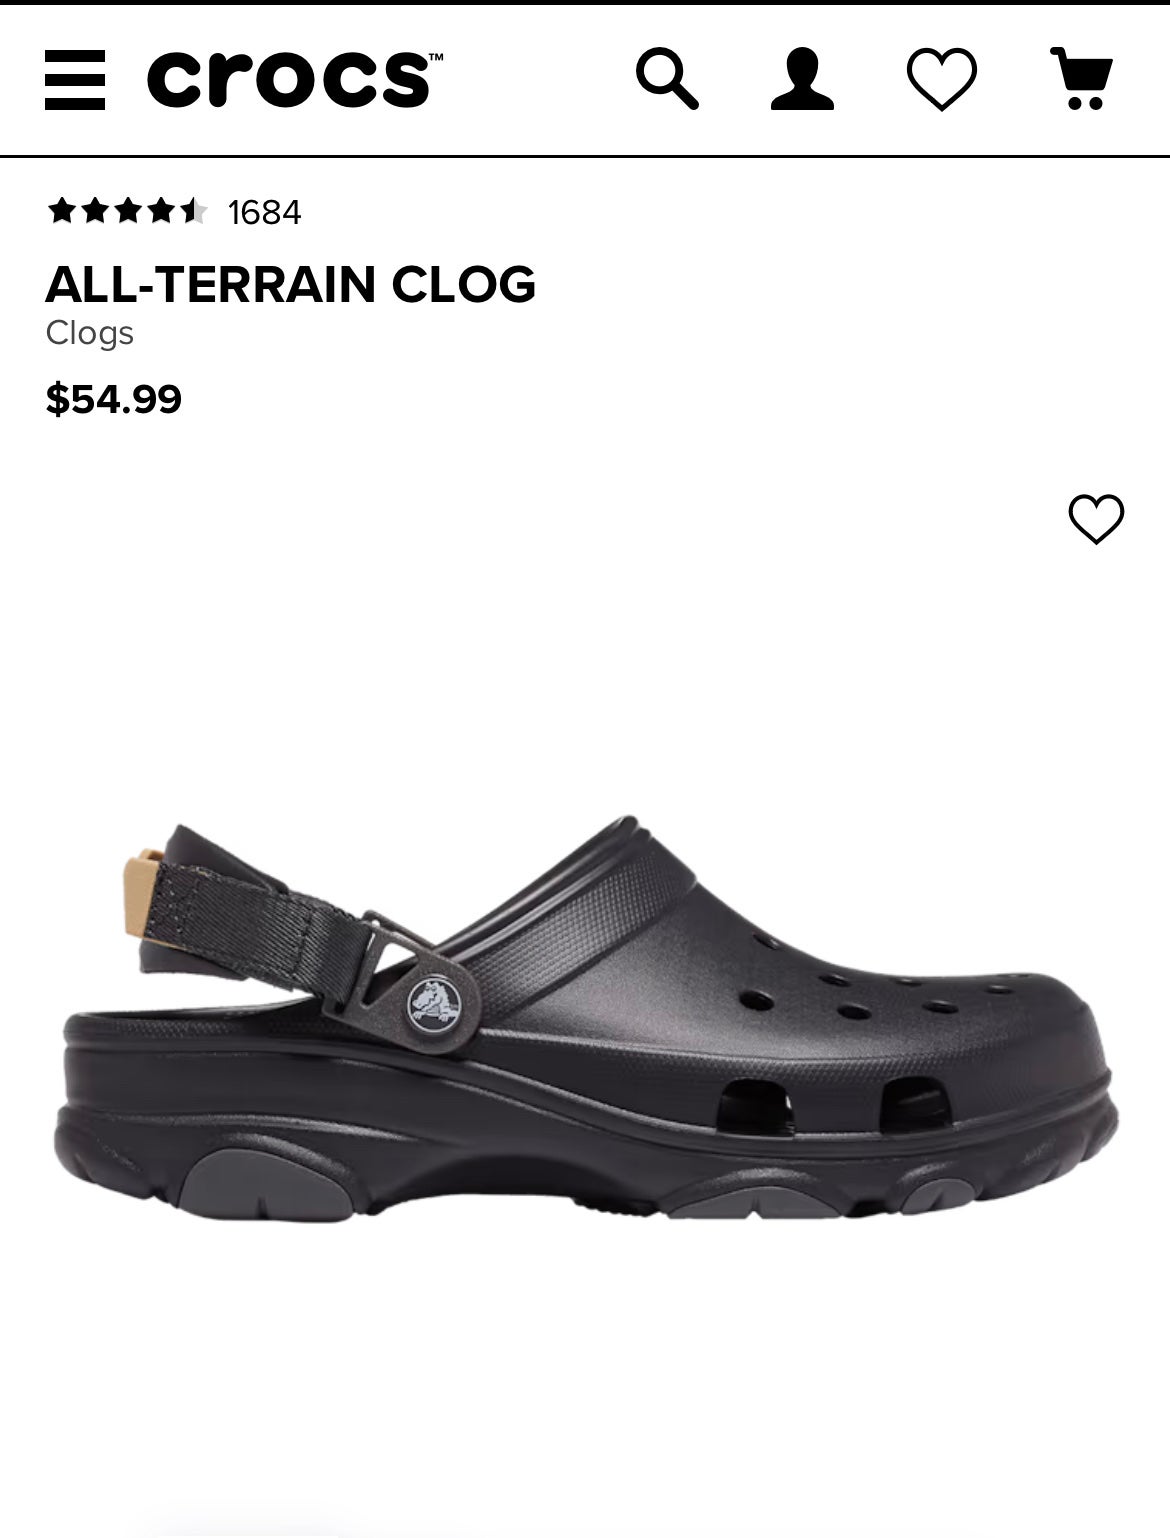Viewport: 1170px width, 1538px height.
Task: Click the half-filled fifth rating star
Action: coord(192,211)
